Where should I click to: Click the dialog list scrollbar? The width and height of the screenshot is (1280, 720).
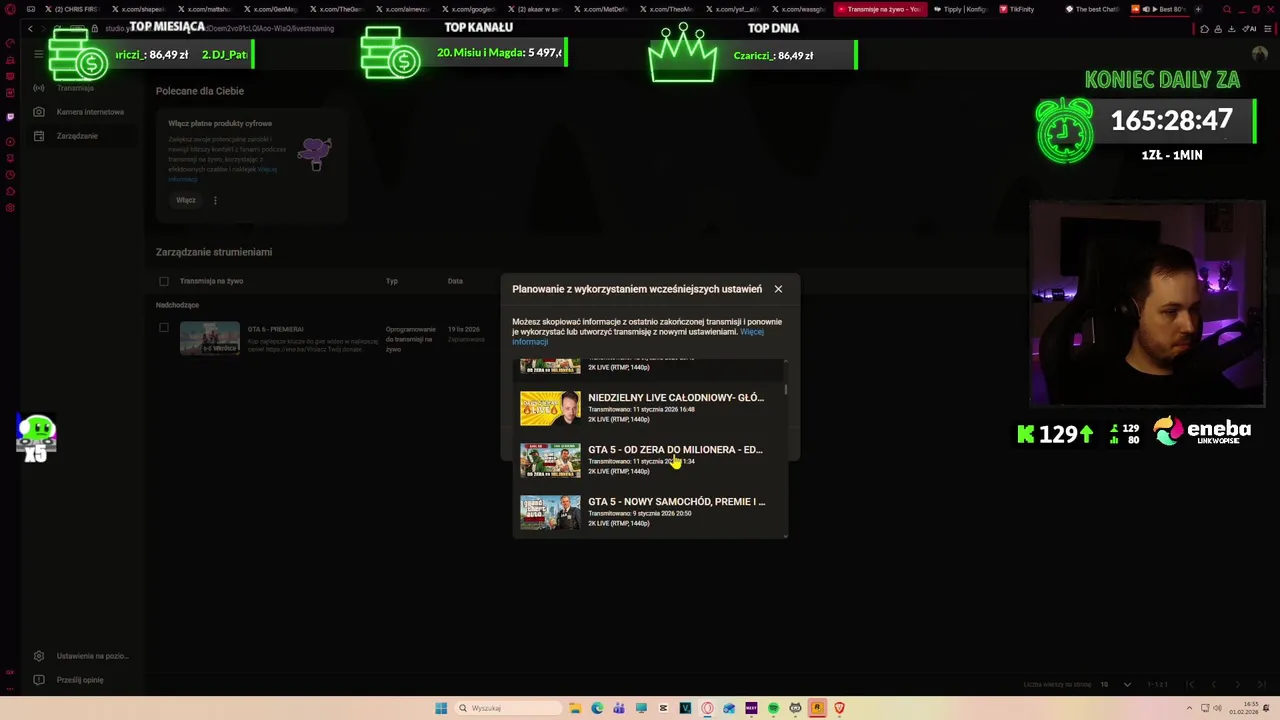pos(786,390)
